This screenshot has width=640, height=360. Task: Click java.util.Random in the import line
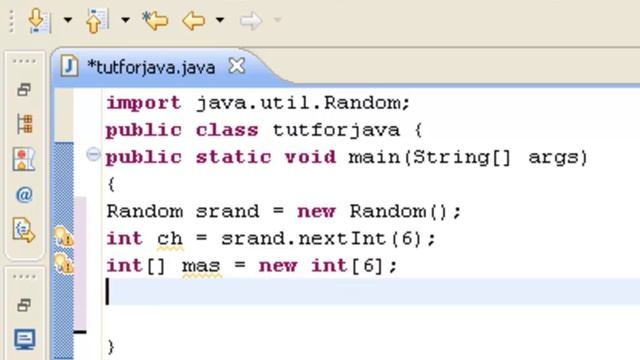click(299, 103)
